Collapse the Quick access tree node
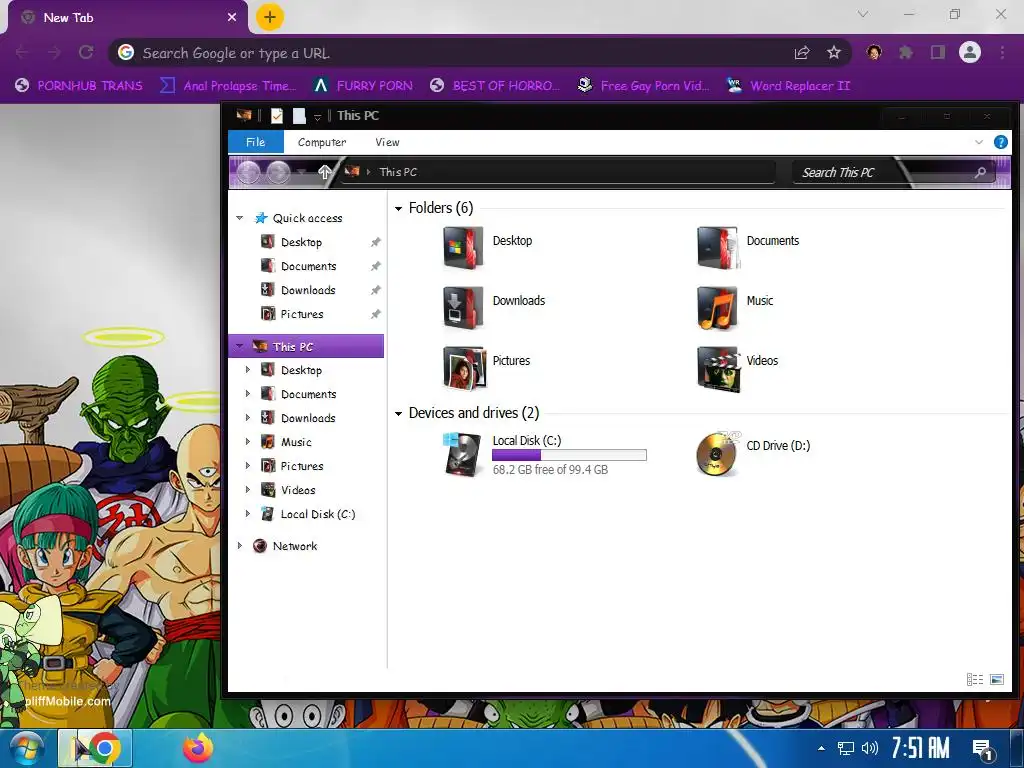Screen dimensions: 1024x768 [240, 218]
